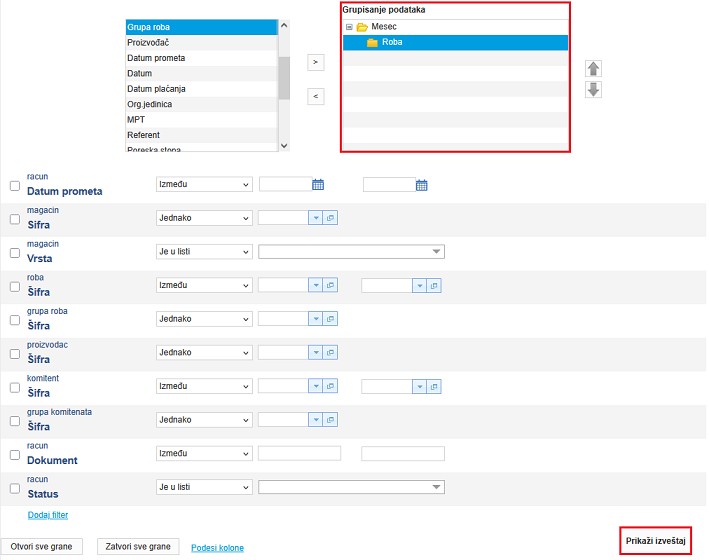Enable the racun Datum prometa checkbox
Screen dimensions: 709x560
pos(14,186)
